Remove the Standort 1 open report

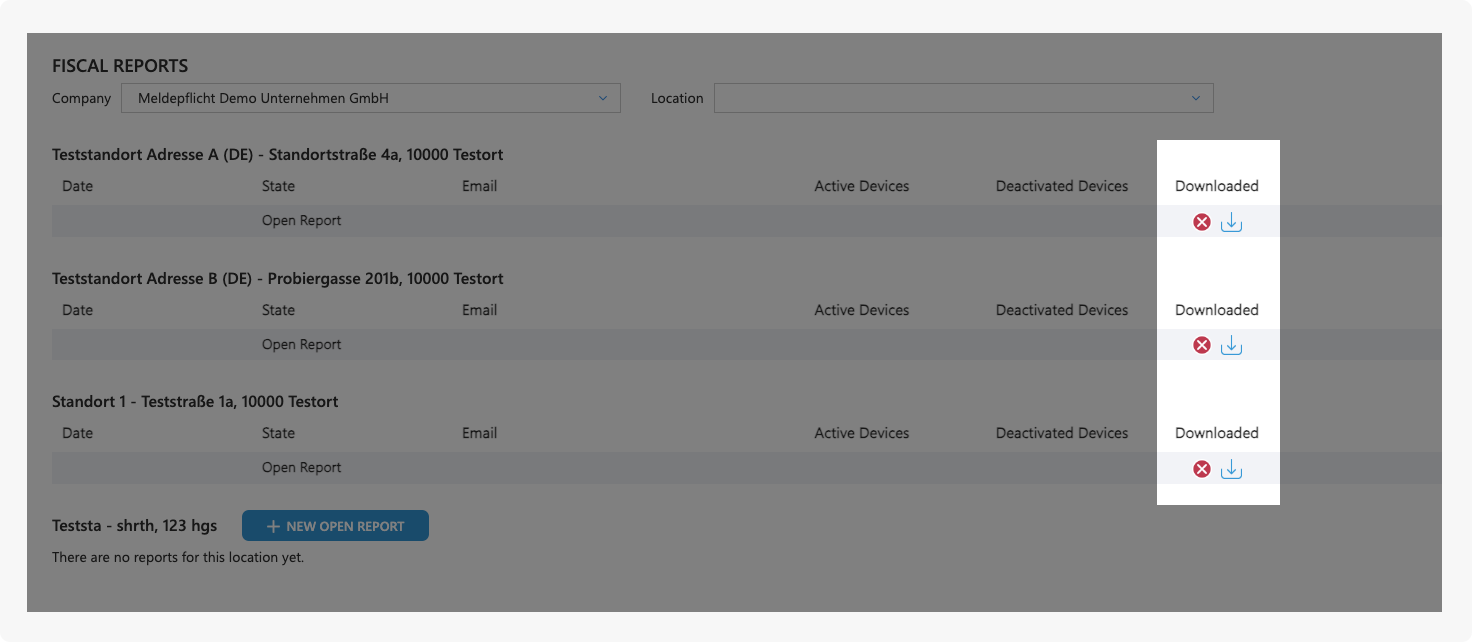[1201, 468]
